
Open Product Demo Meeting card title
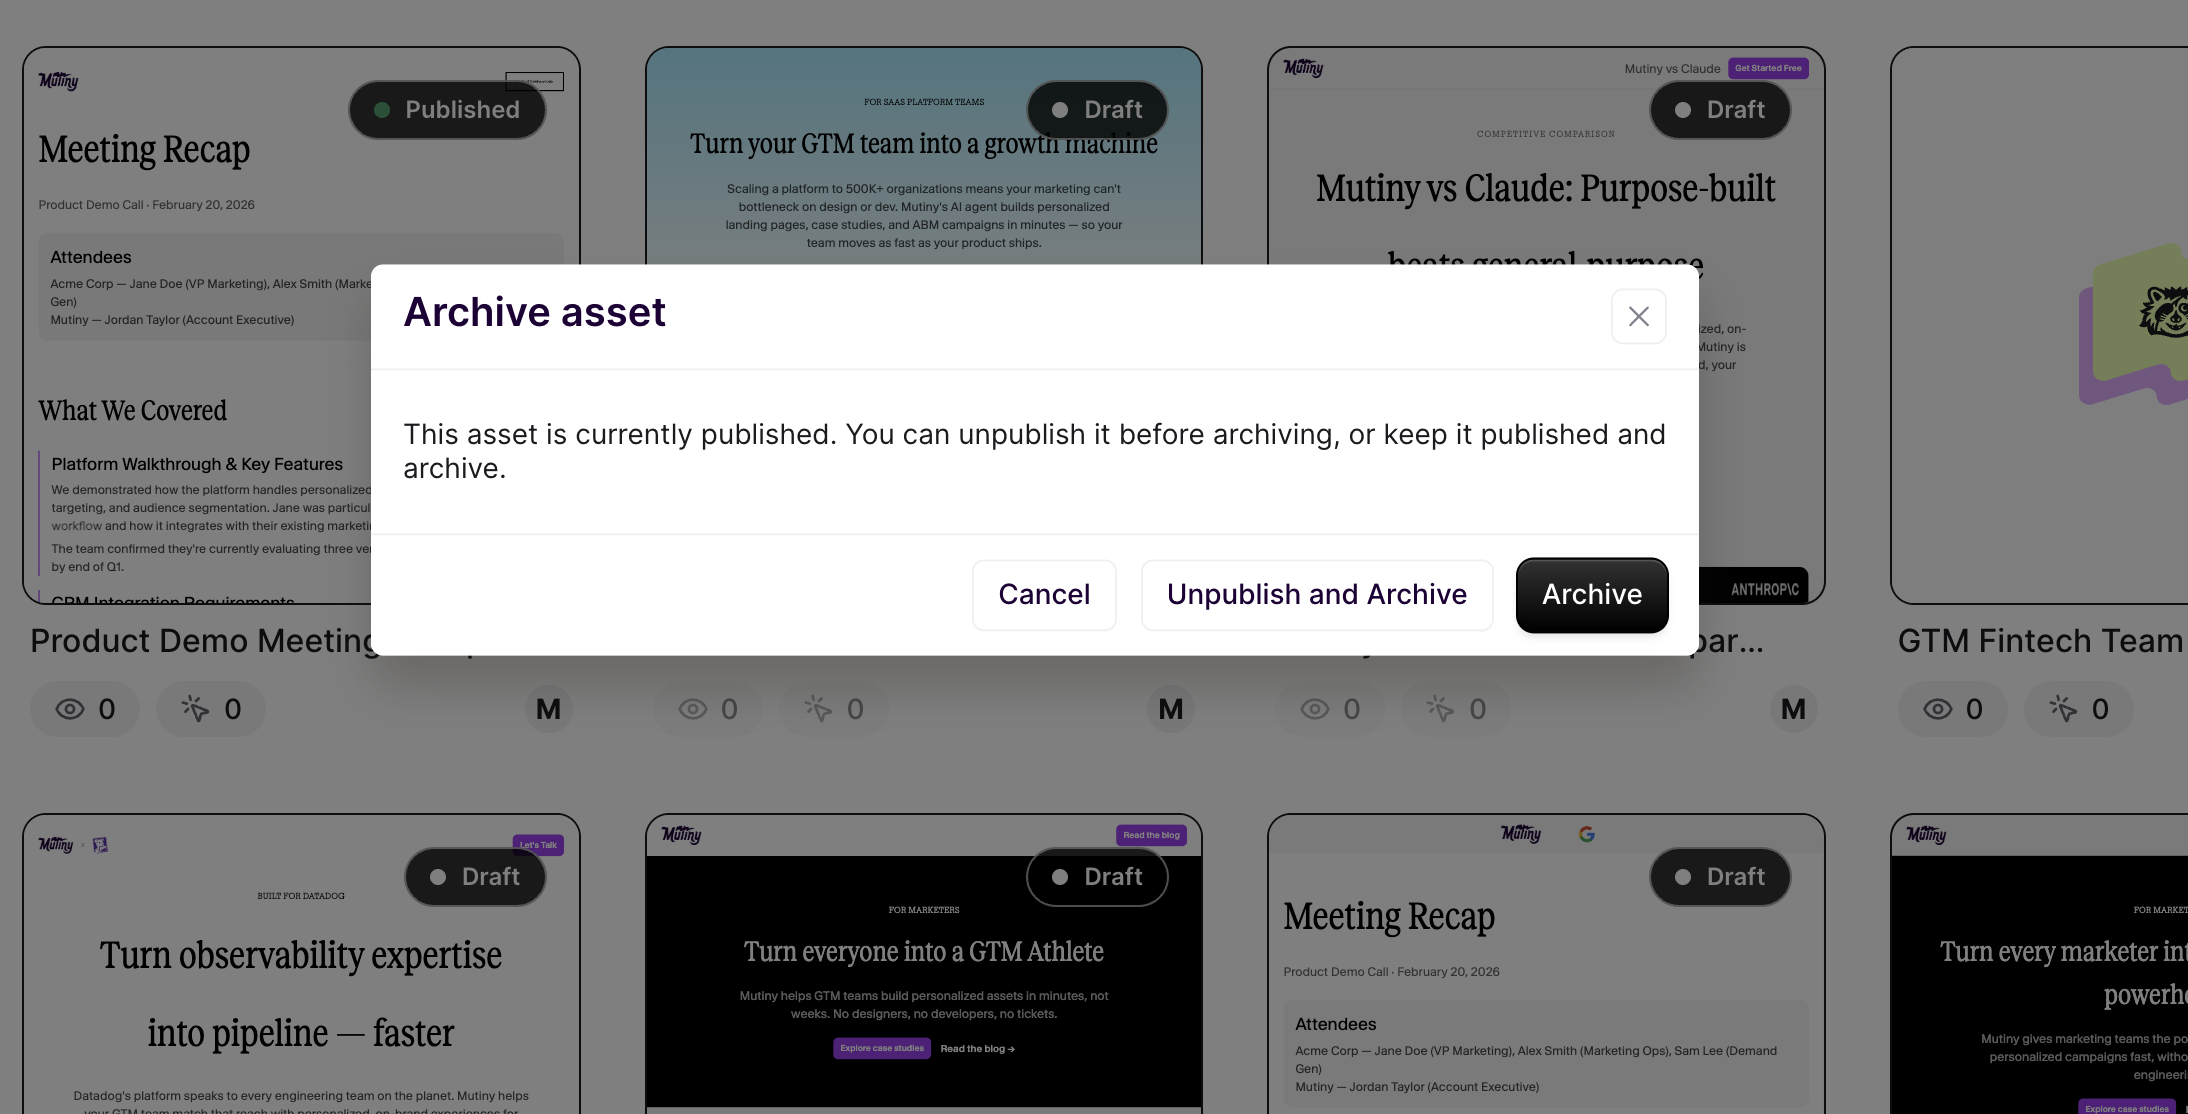click(x=200, y=641)
